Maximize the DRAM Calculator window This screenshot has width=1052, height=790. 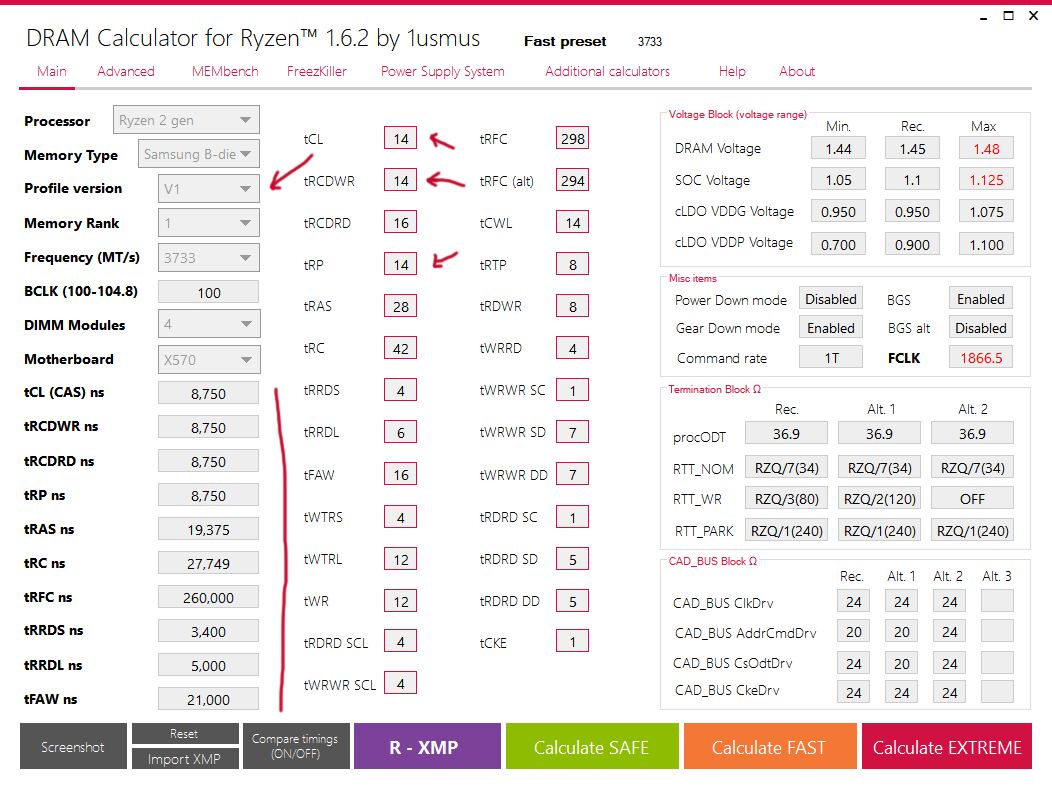tap(1008, 15)
